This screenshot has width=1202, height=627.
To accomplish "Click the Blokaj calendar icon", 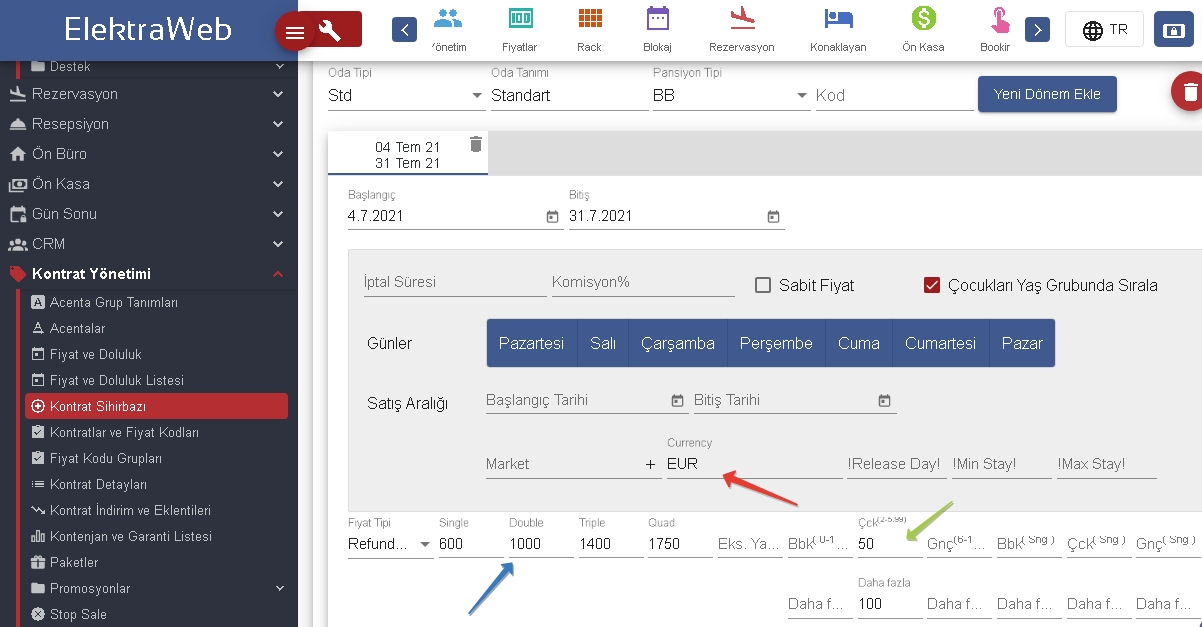I will (657, 19).
